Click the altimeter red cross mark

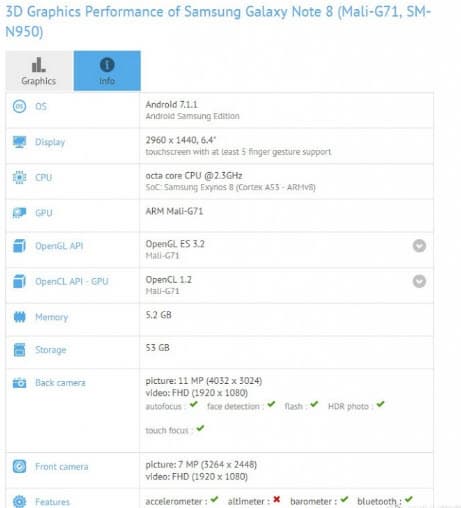point(276,499)
